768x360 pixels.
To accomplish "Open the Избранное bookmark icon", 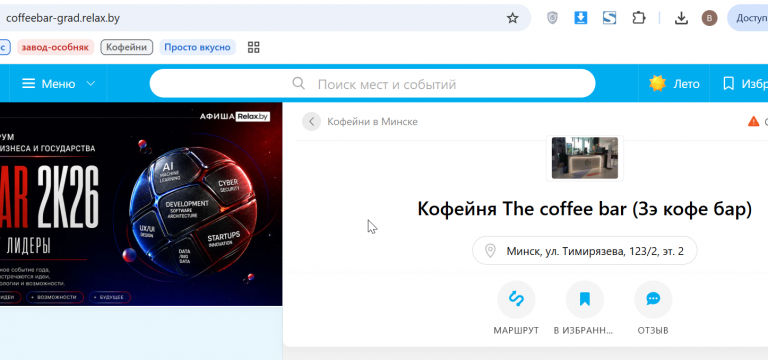I will 728,84.
